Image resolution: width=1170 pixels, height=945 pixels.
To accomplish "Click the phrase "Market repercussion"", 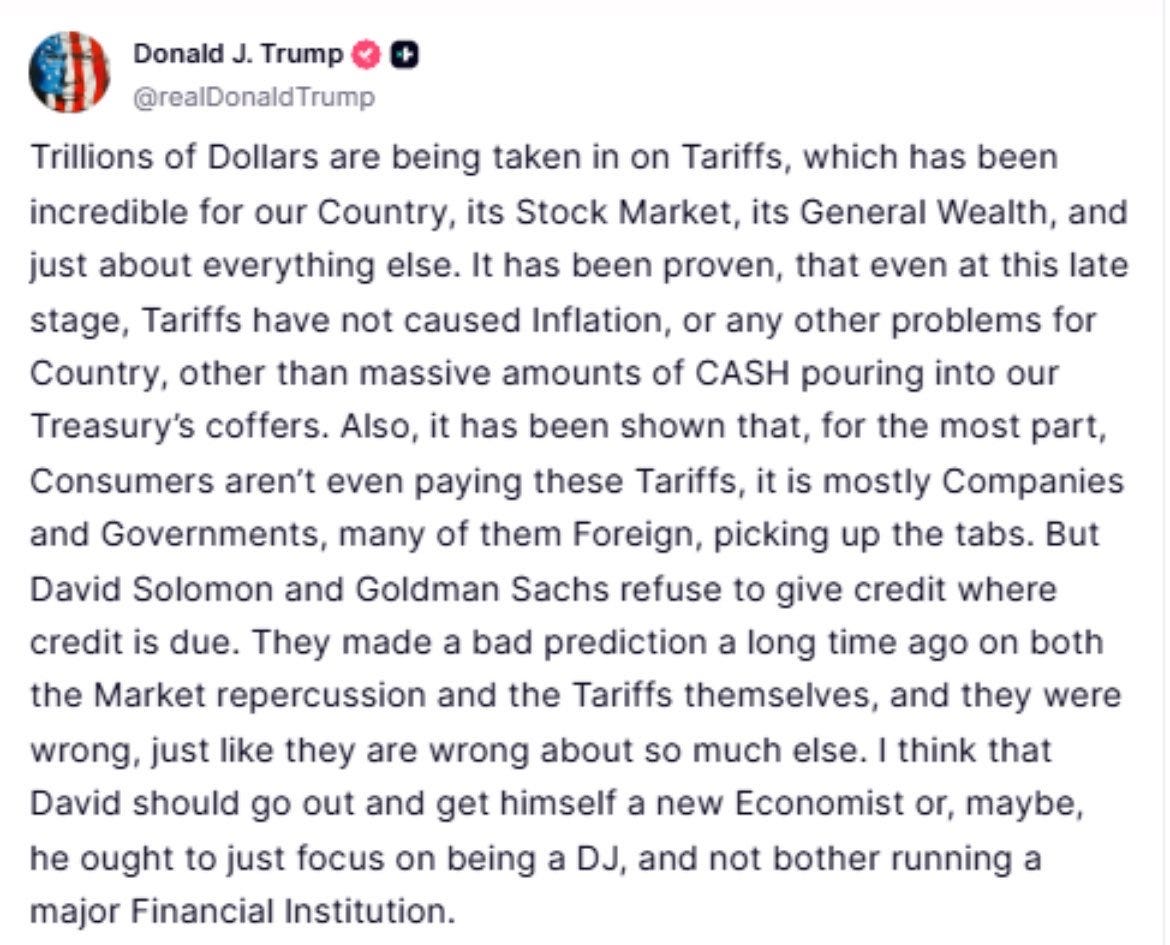I will tap(260, 696).
